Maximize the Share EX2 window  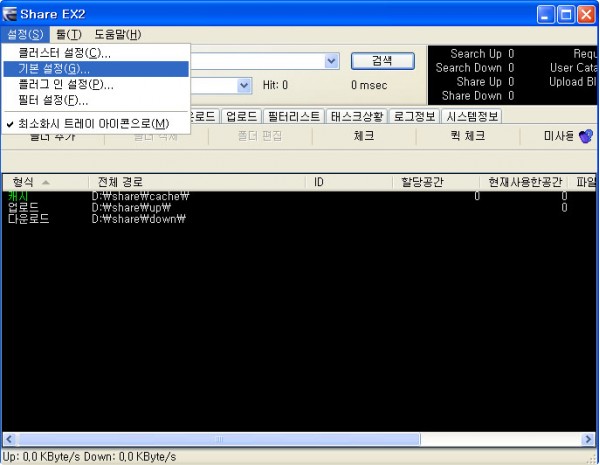point(566,15)
